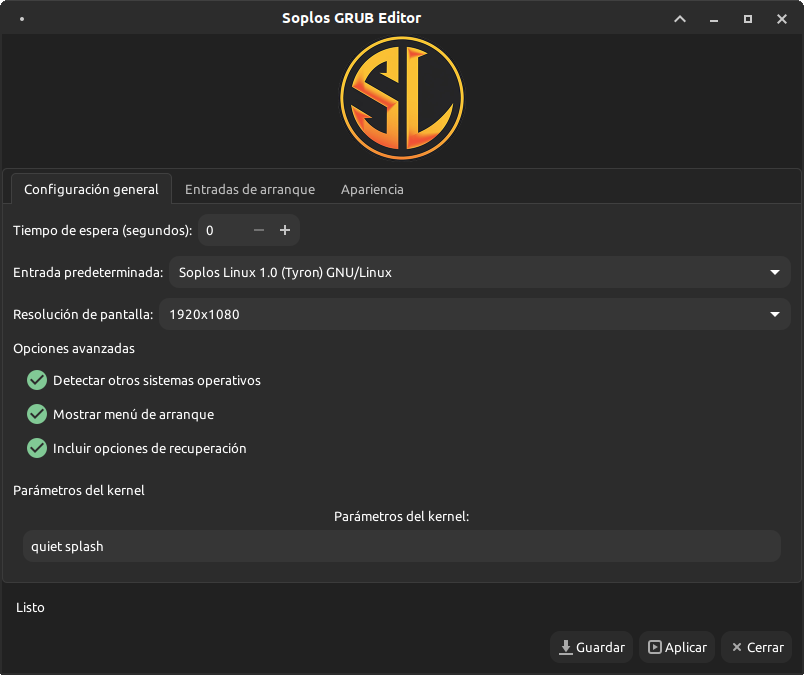
Task: Click the Soplos Linux SL logo
Action: pos(402,98)
